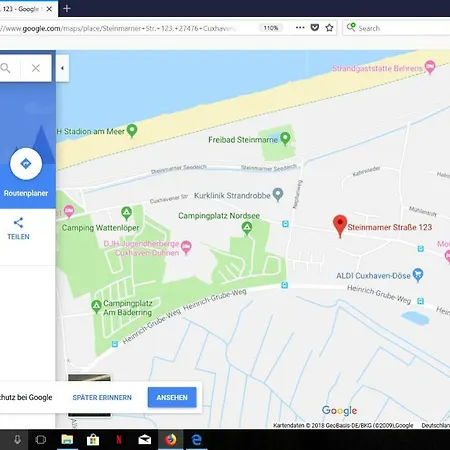Screen dimensions: 450x450
Task: Click Kurklinik Strandrobbe map marker
Action: click(278, 195)
